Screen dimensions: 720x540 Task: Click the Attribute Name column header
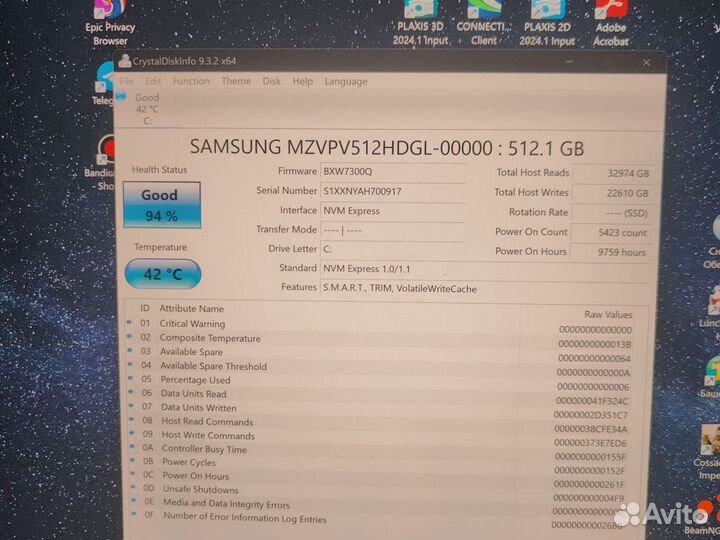pos(191,309)
